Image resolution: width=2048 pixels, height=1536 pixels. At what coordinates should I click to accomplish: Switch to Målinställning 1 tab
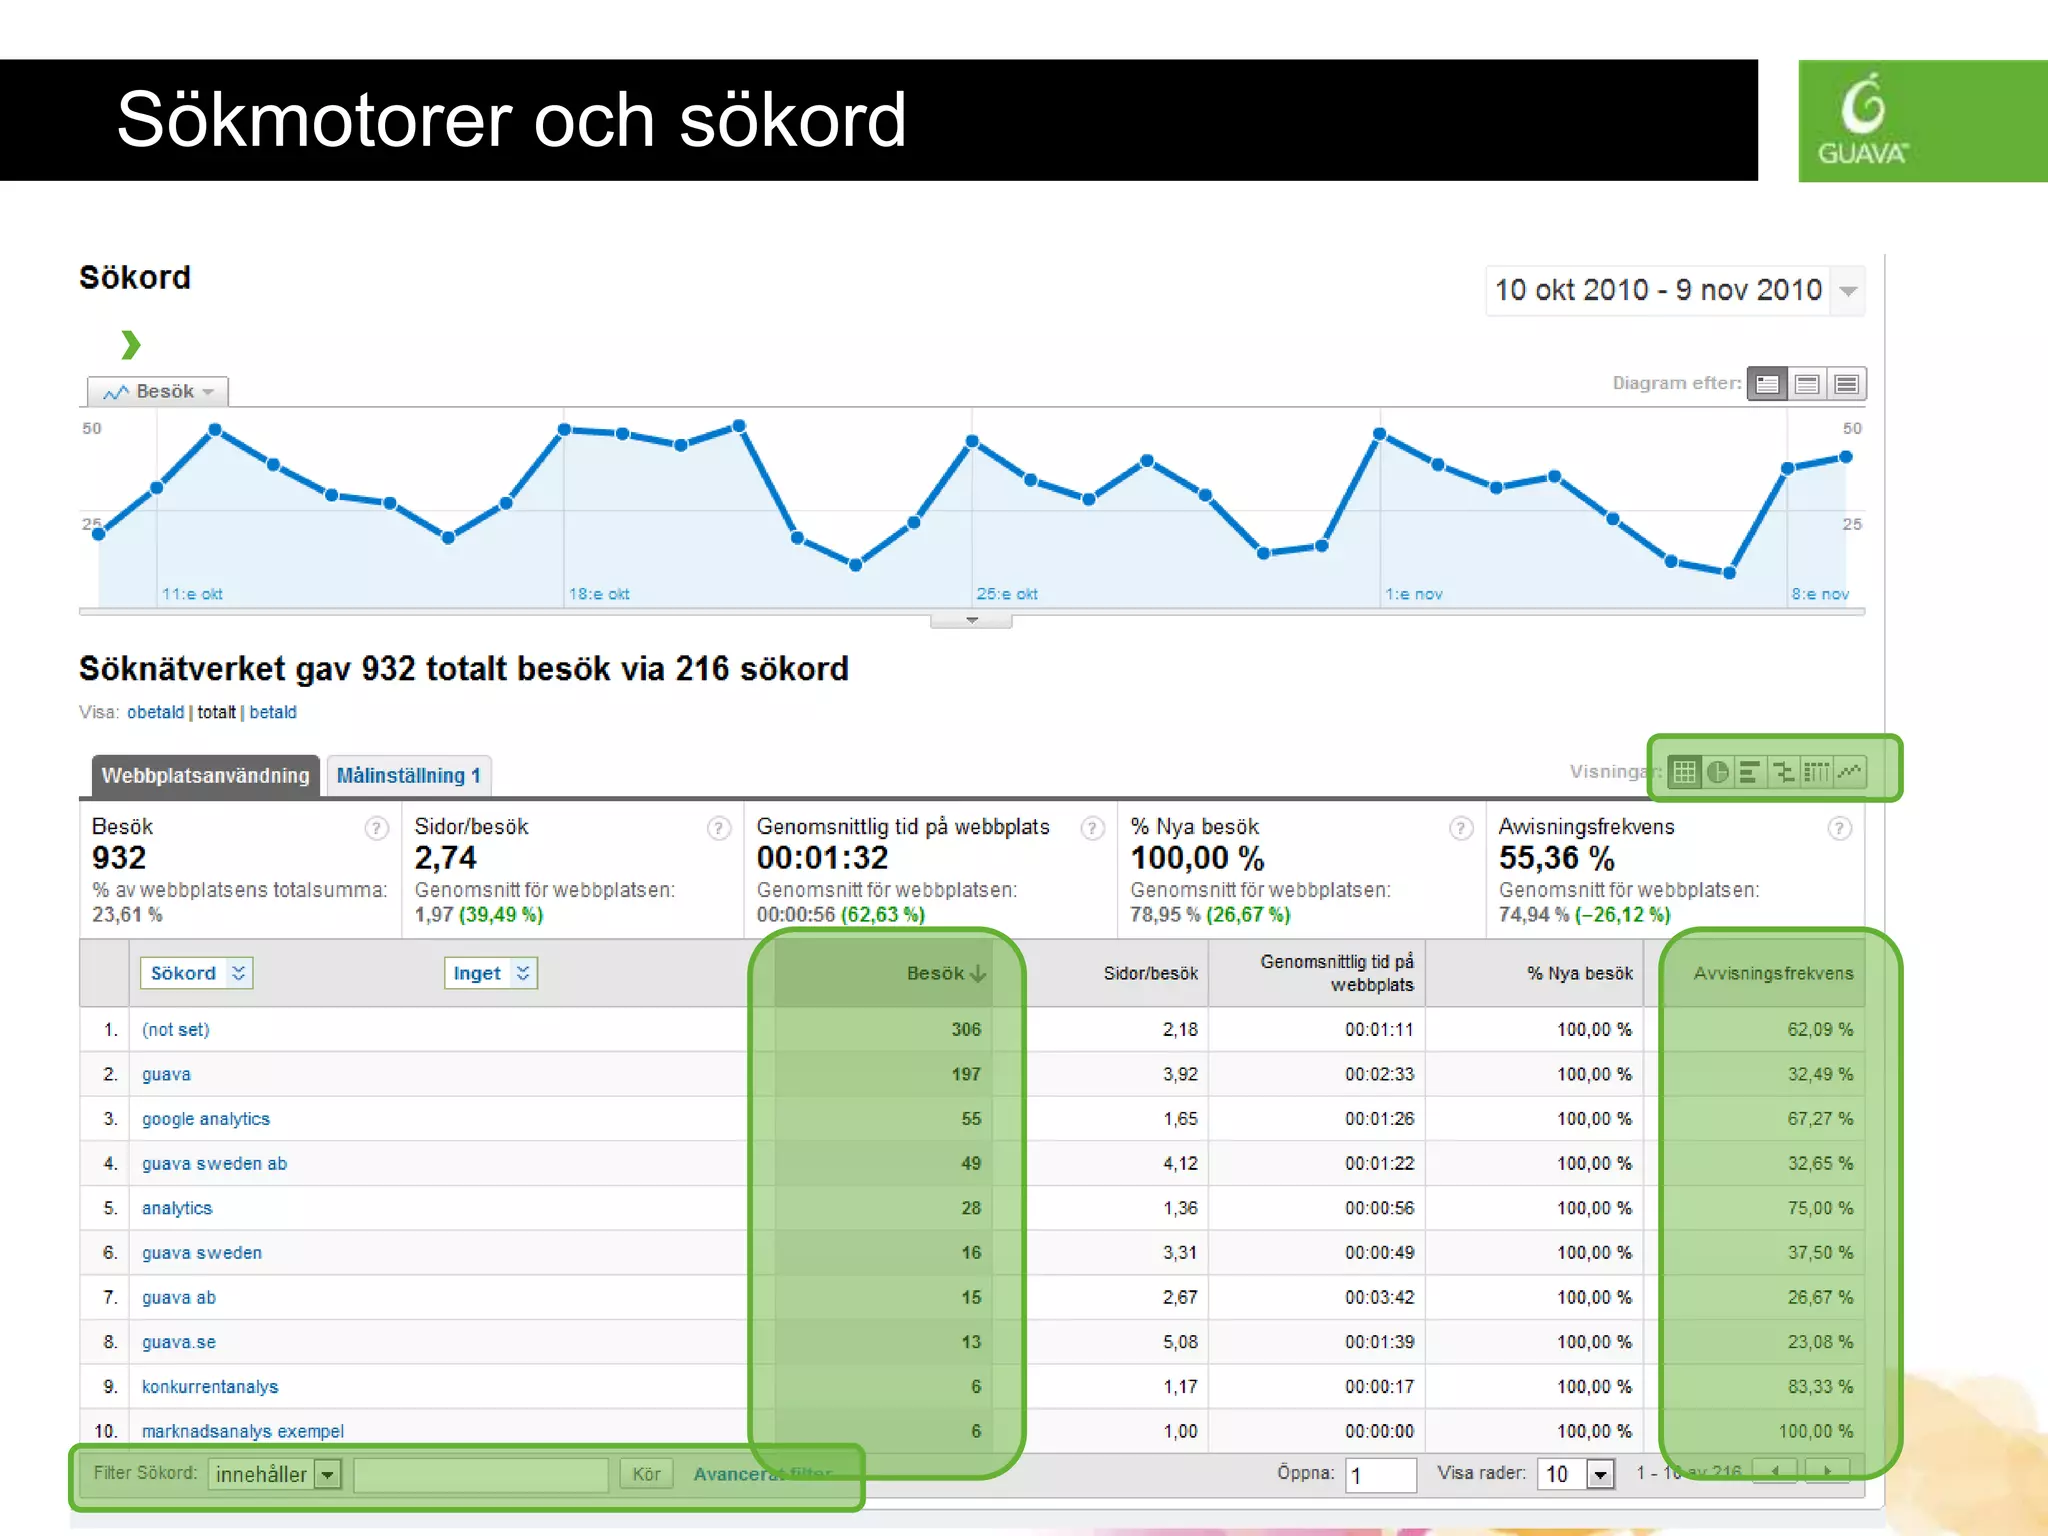408,776
